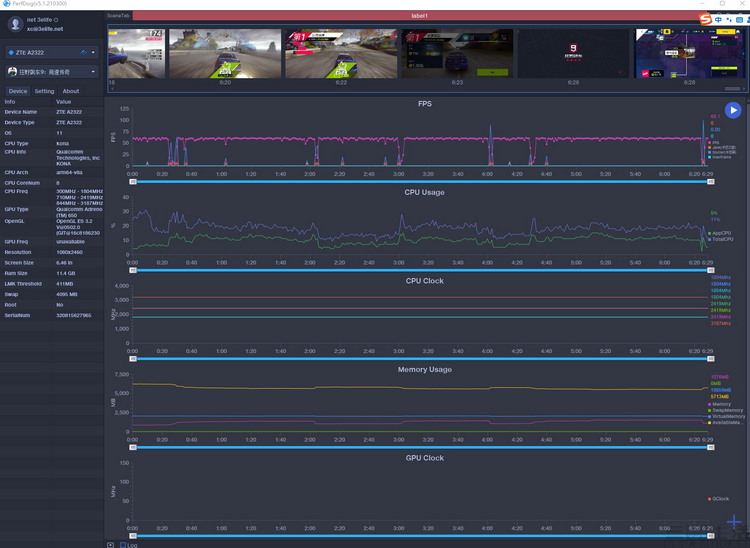Click the CPU Clock chart left range handle

pyautogui.click(x=133, y=359)
